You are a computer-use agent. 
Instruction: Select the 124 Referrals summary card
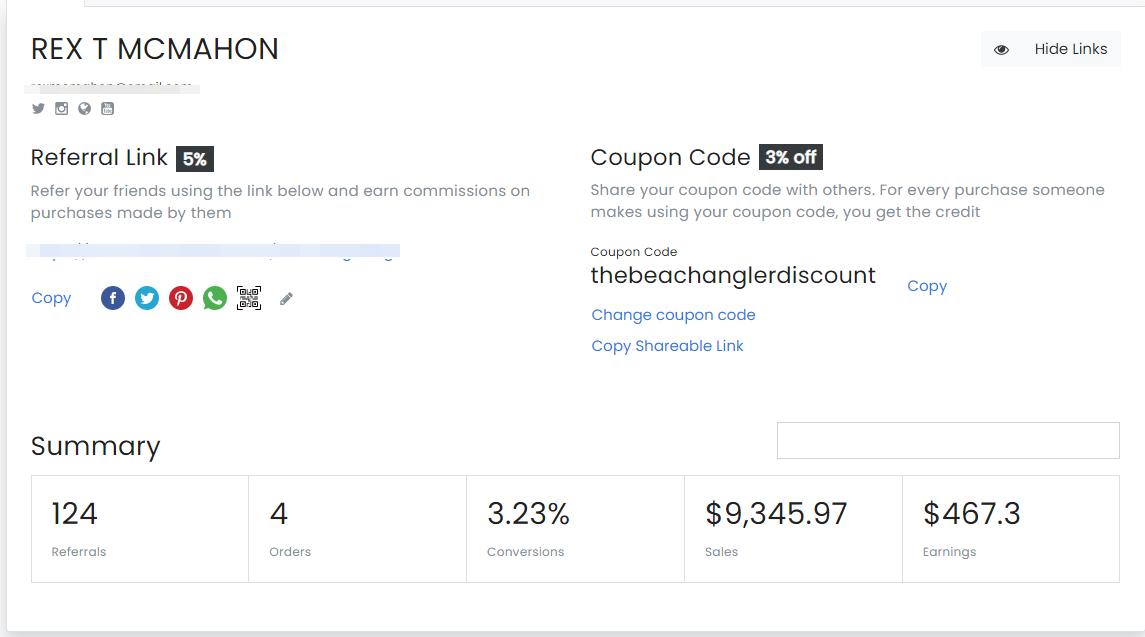click(139, 528)
